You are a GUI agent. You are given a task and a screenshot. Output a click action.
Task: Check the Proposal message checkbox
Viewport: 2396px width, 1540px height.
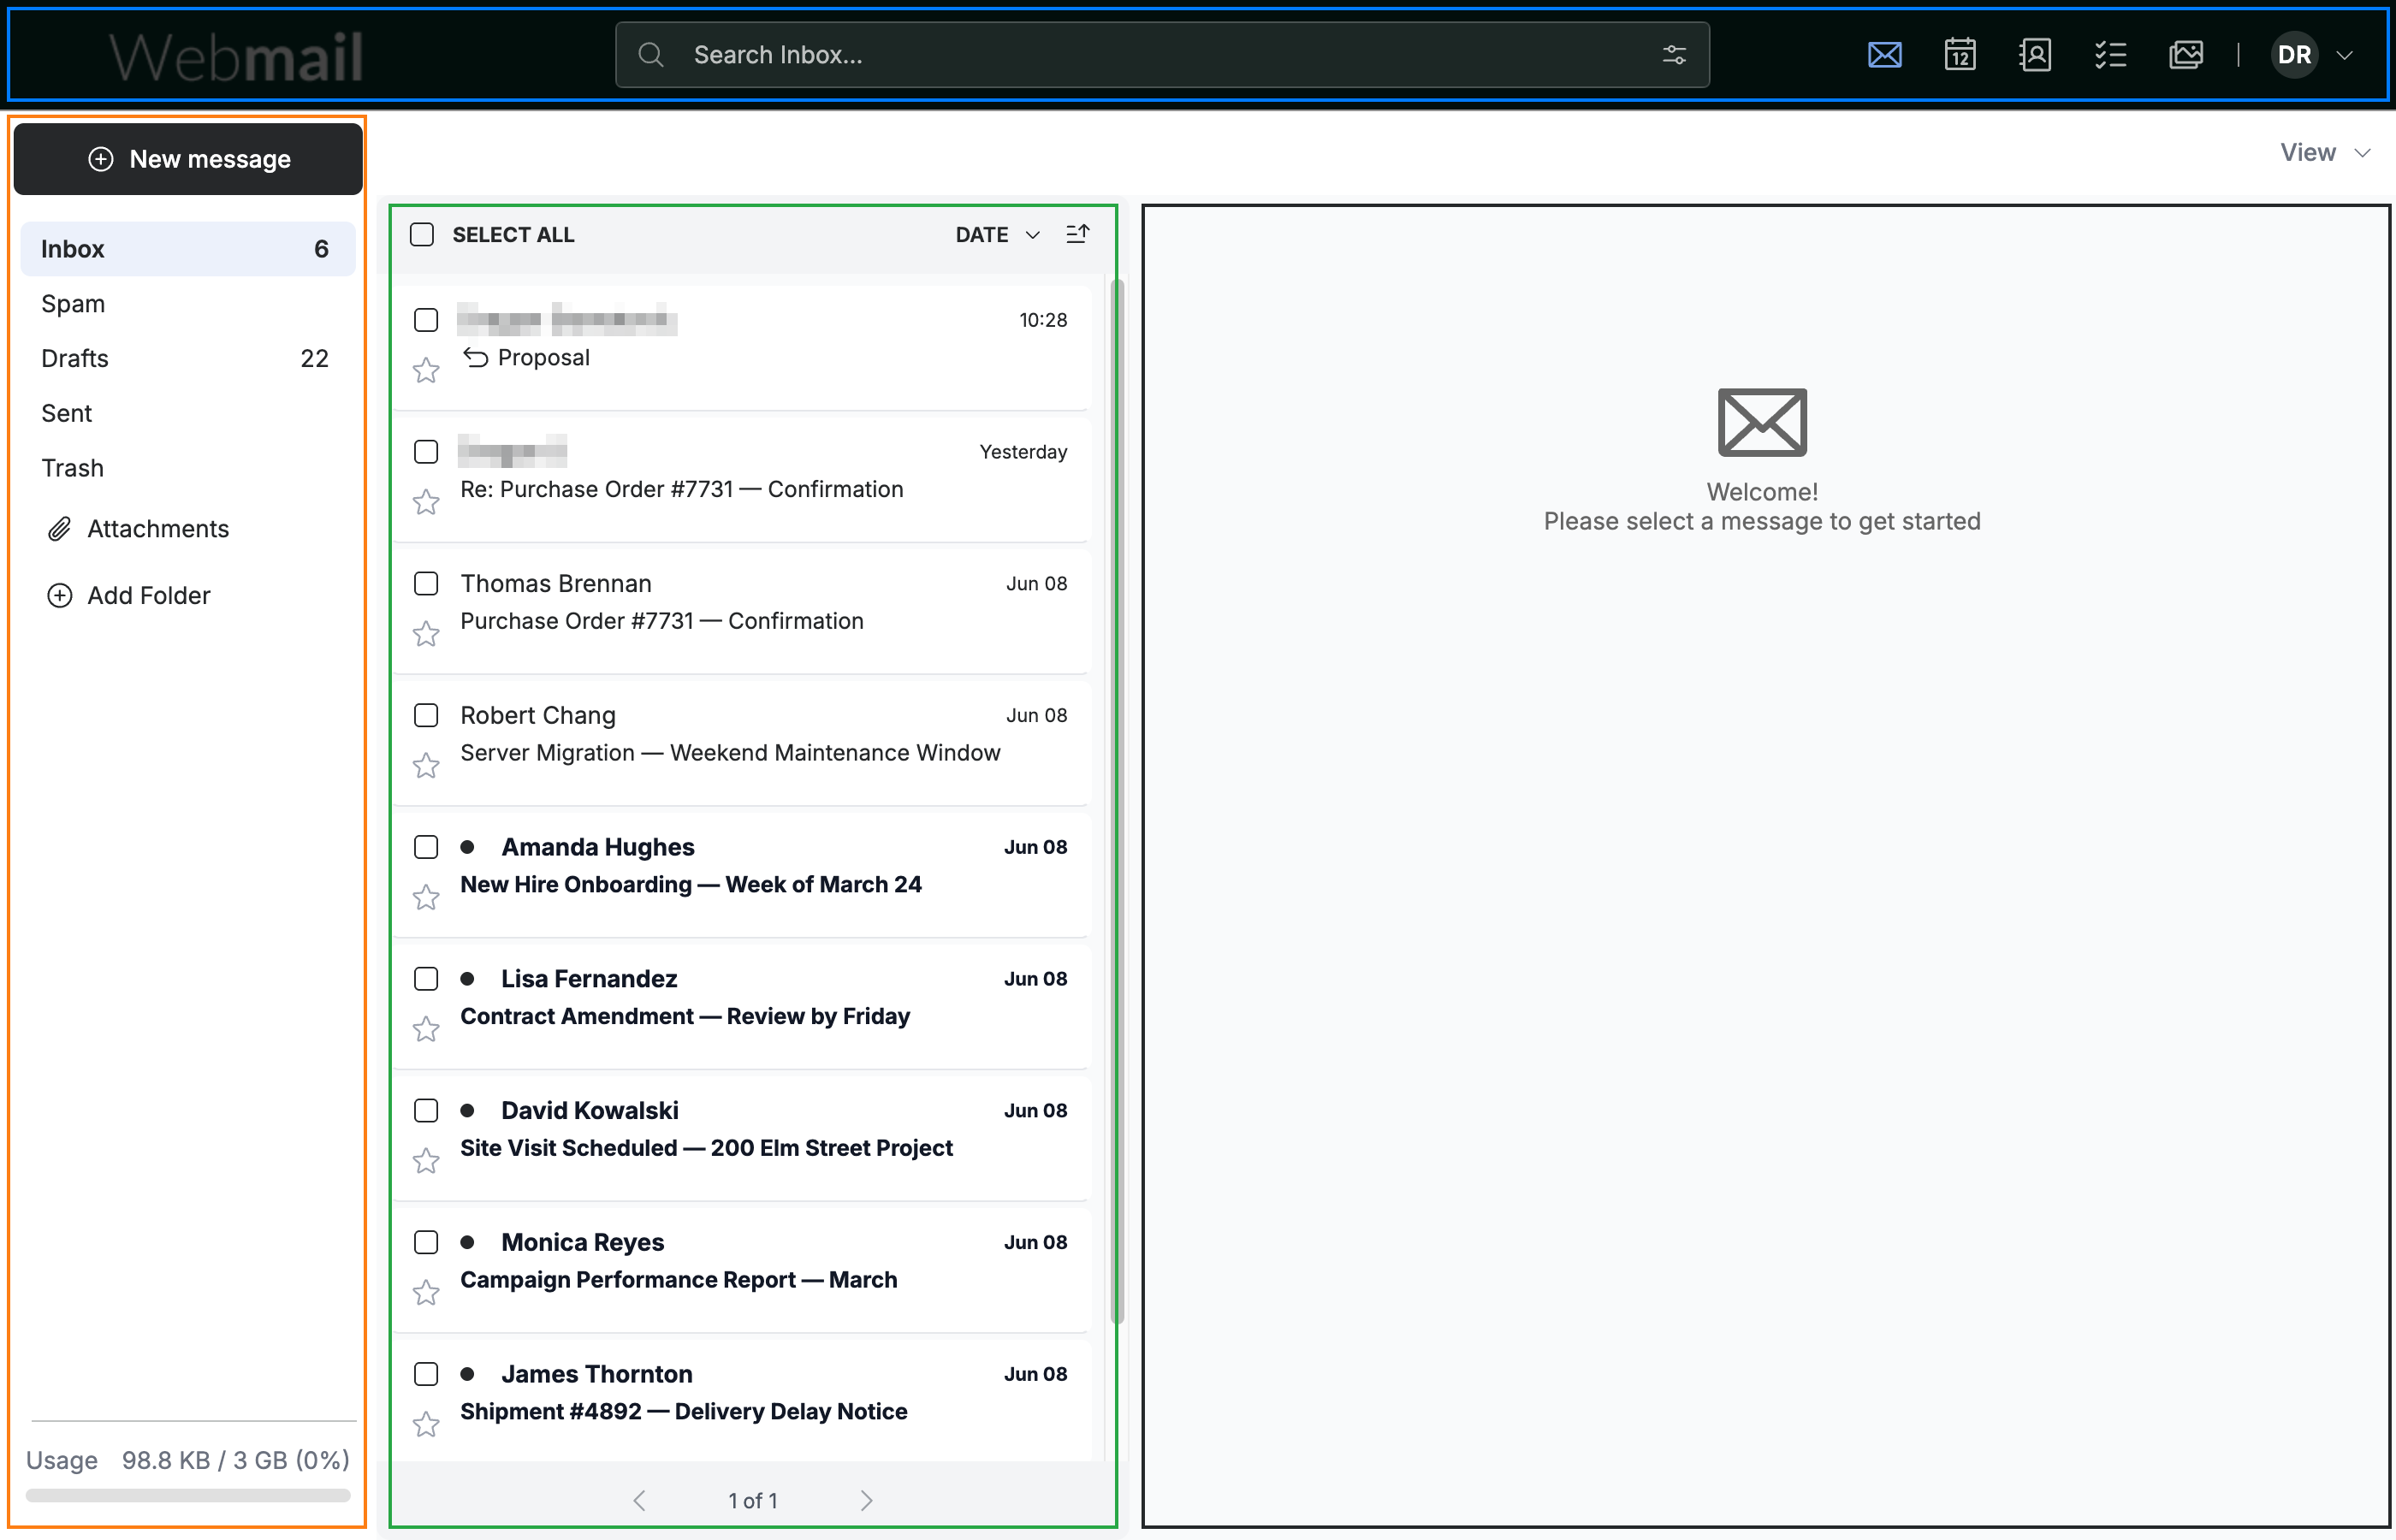[x=426, y=320]
